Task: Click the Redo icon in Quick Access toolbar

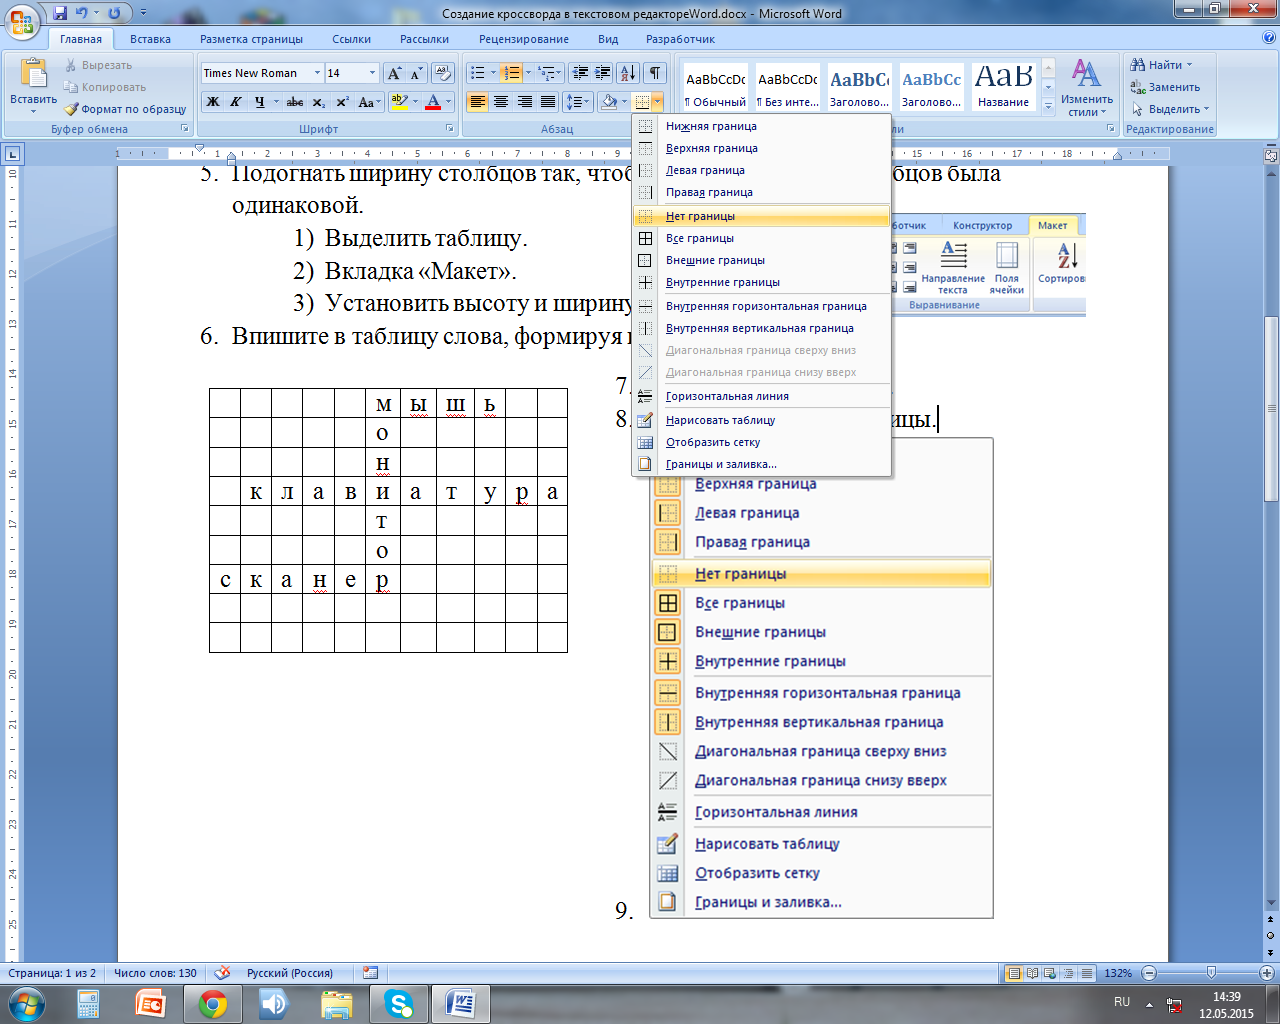Action: click(x=114, y=13)
